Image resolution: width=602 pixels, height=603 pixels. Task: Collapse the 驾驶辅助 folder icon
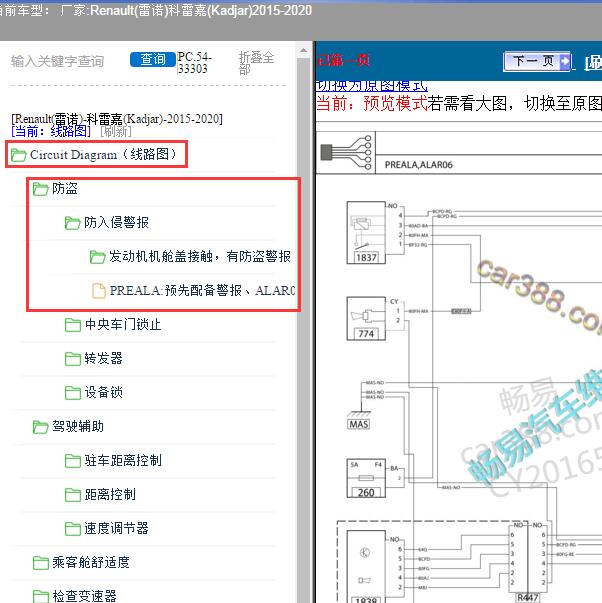point(40,426)
